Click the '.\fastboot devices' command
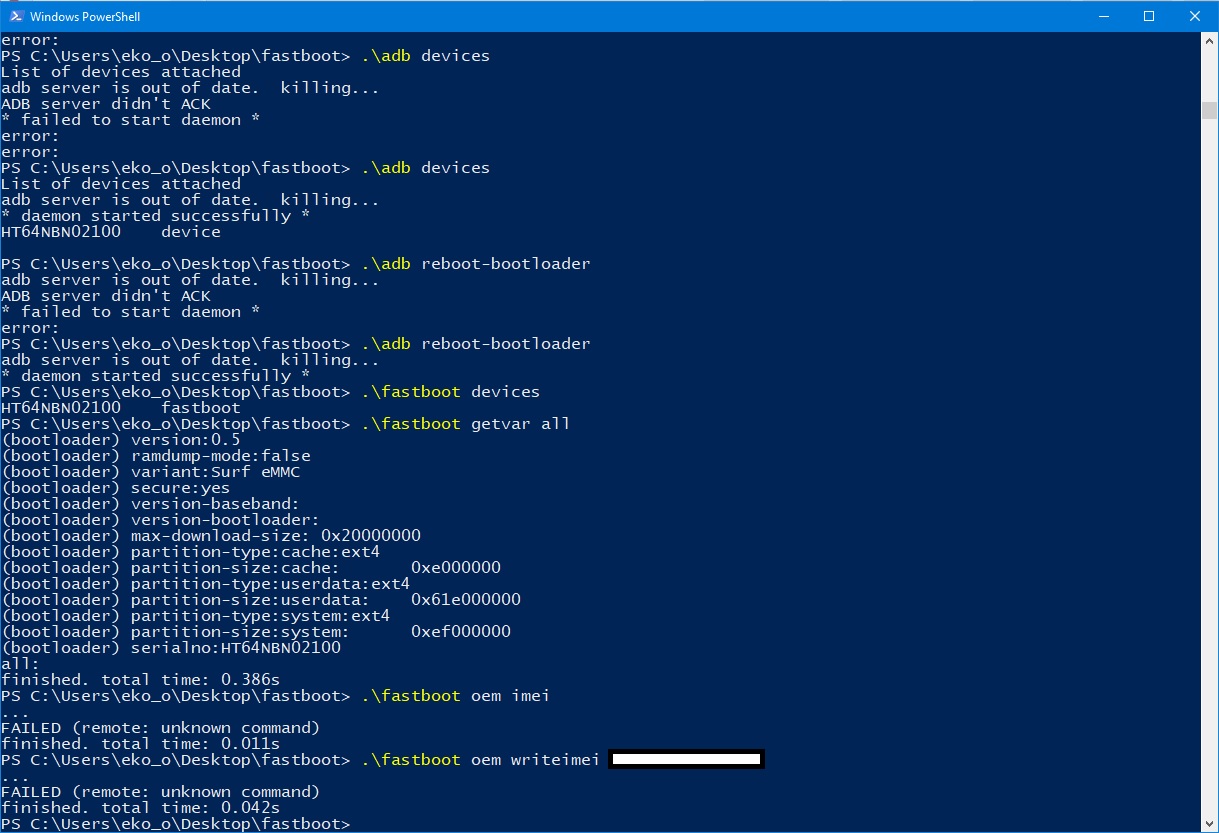1219x833 pixels. tap(451, 392)
